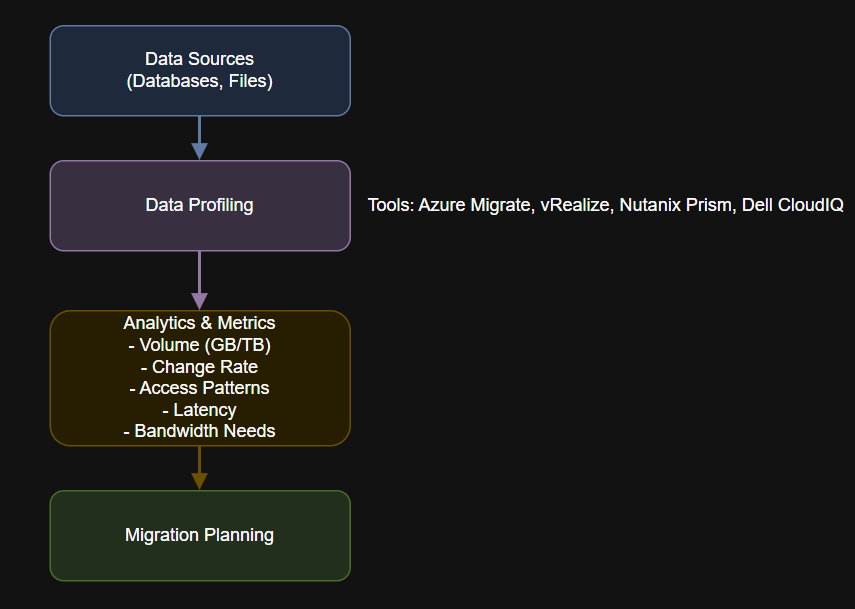The image size is (855, 609).
Task: Click the Migration Planning node
Action: pos(200,535)
